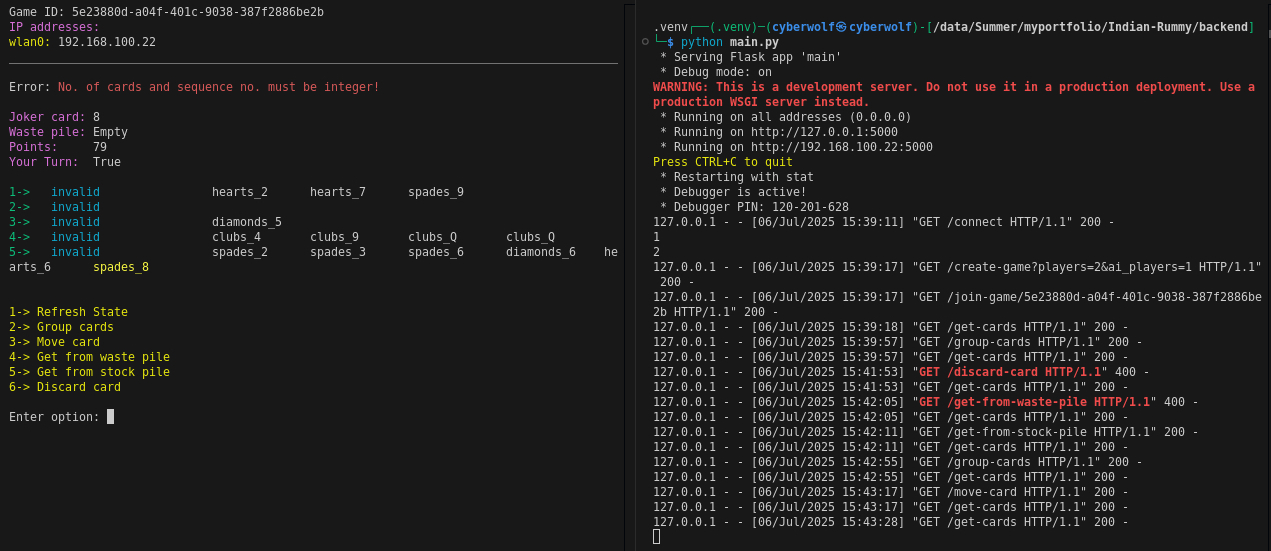Image resolution: width=1271 pixels, height=551 pixels.
Task: Click the Enter option input cursor
Action: [x=110, y=417]
